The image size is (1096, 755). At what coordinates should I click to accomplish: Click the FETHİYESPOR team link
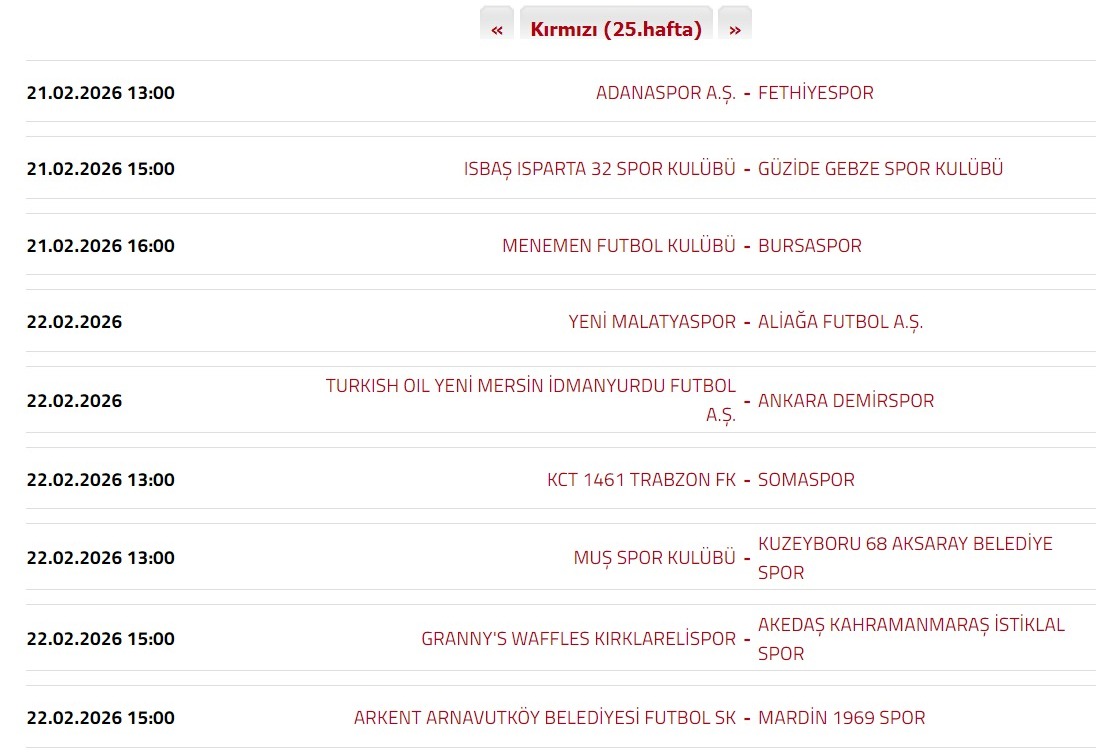tap(816, 93)
